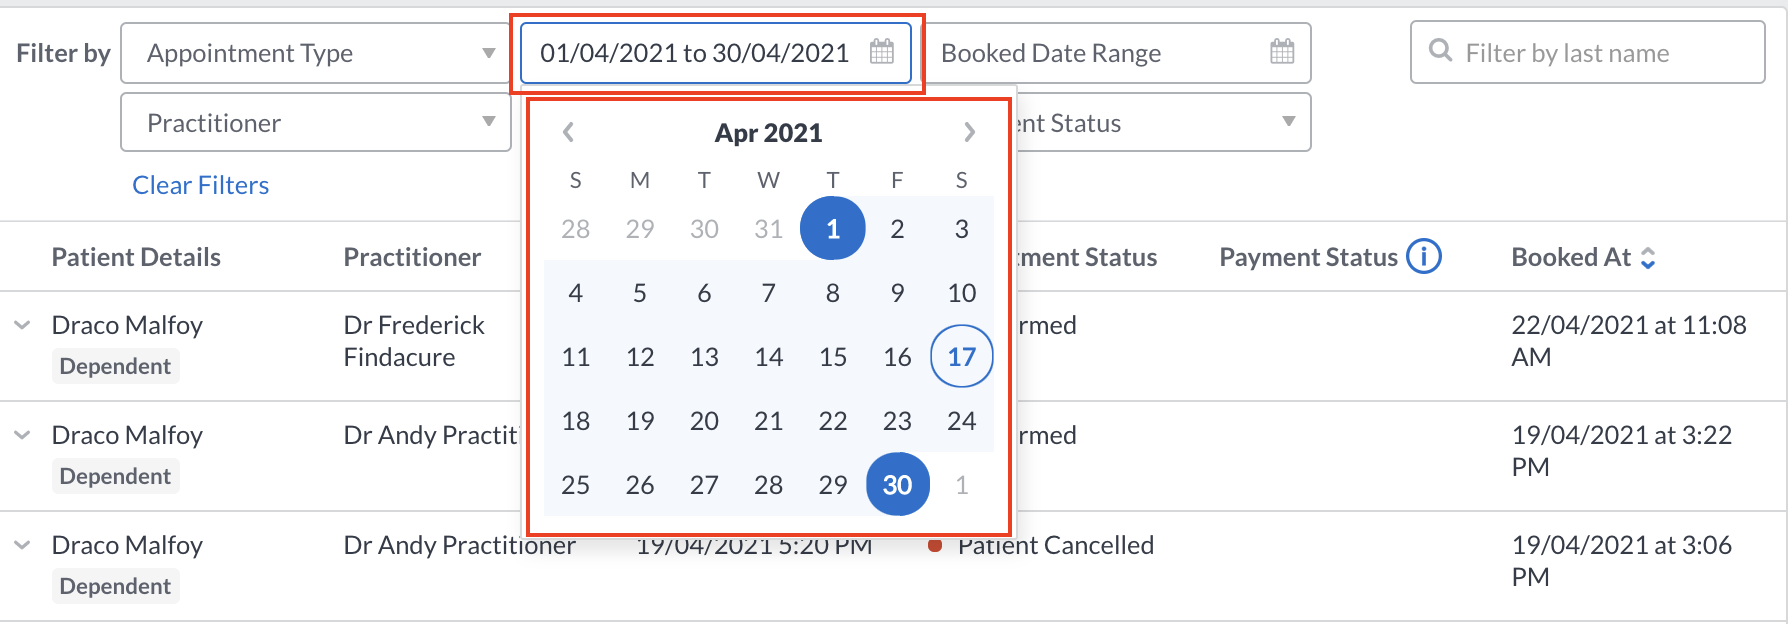Select April 17 in the calendar
This screenshot has width=1788, height=624.
click(x=961, y=356)
